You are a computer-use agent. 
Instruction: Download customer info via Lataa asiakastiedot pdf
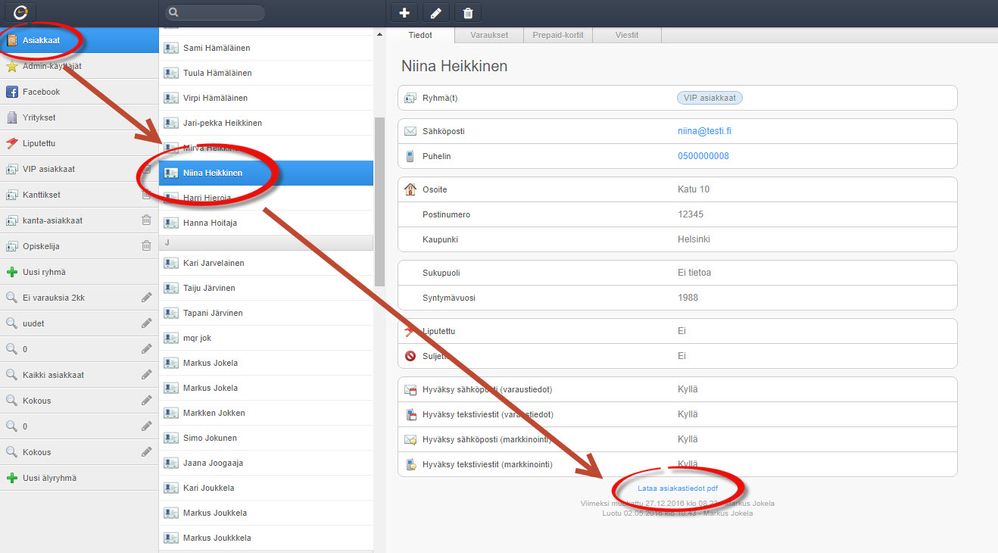click(x=678, y=488)
